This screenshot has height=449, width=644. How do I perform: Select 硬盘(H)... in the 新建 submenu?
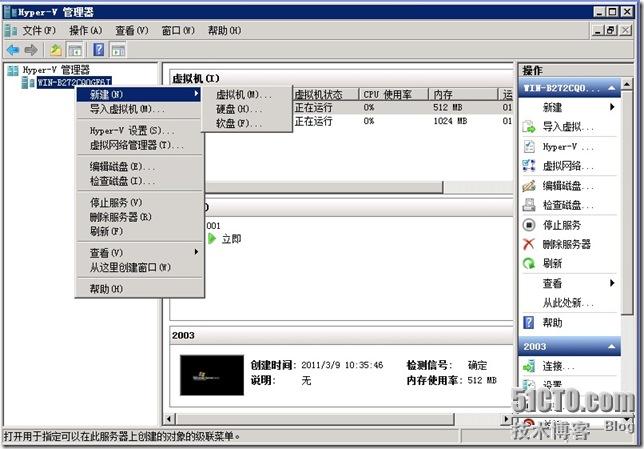(x=247, y=109)
